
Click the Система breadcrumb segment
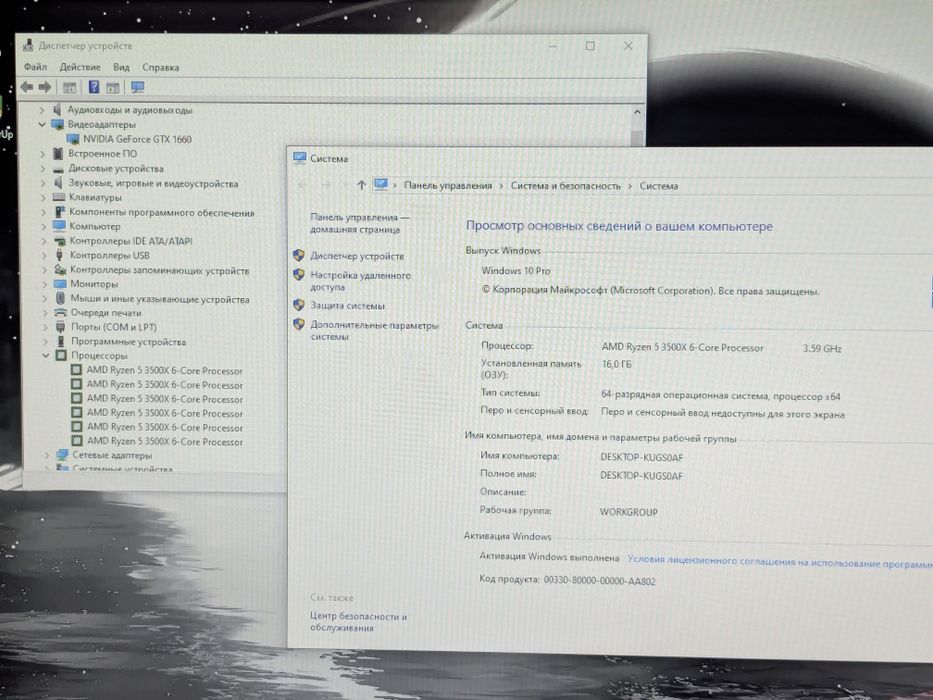click(x=659, y=186)
